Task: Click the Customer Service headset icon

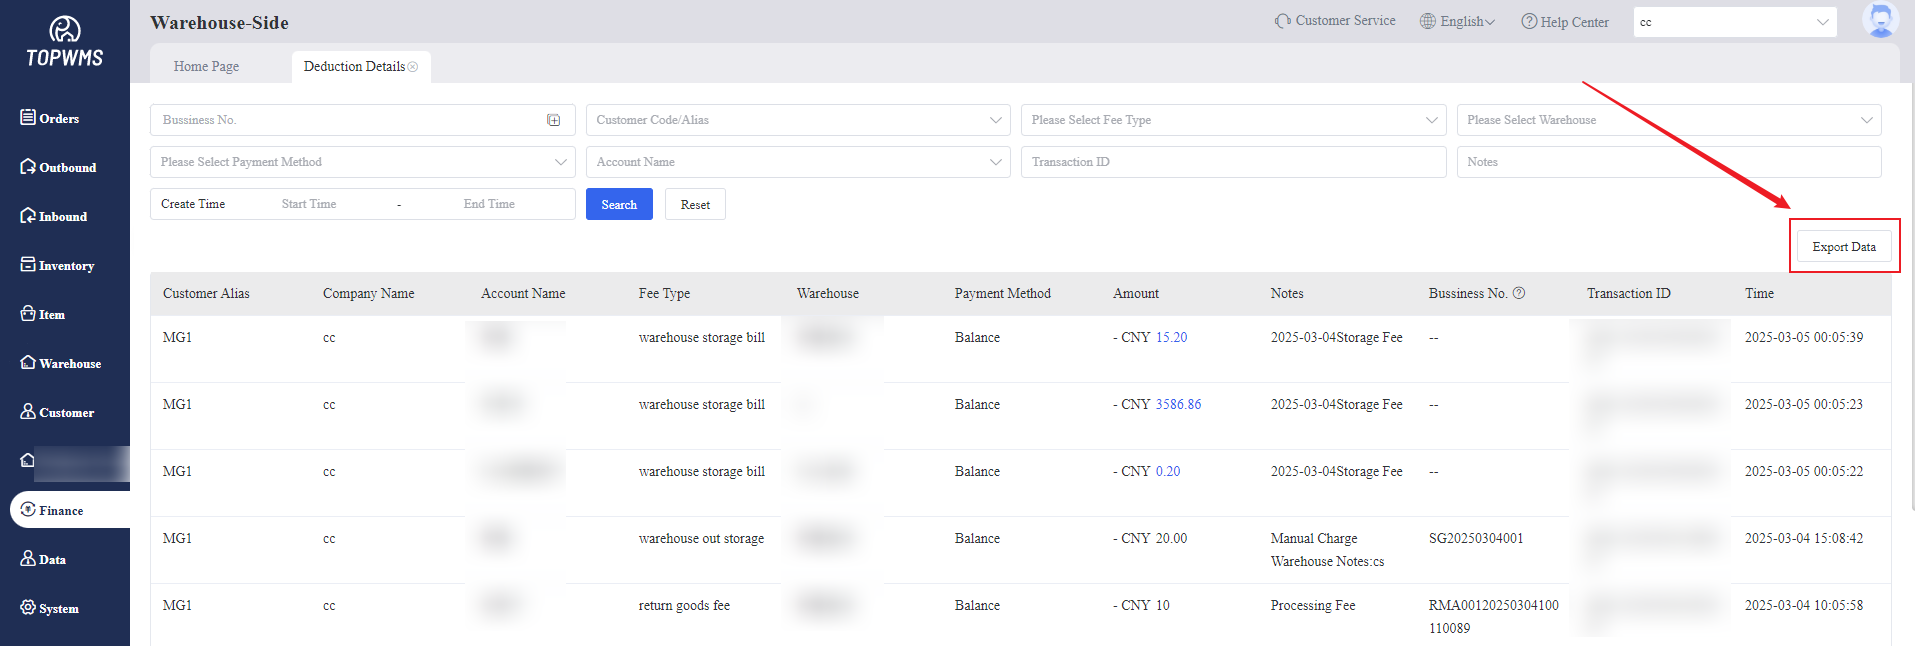Action: coord(1282,21)
